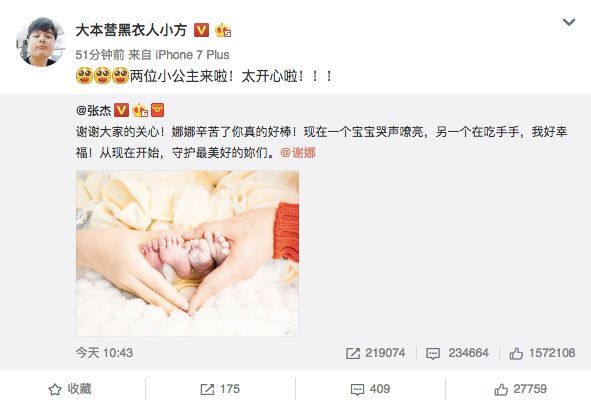Open original post time 今天 10:43
The height and width of the screenshot is (408, 591).
pyautogui.click(x=104, y=353)
